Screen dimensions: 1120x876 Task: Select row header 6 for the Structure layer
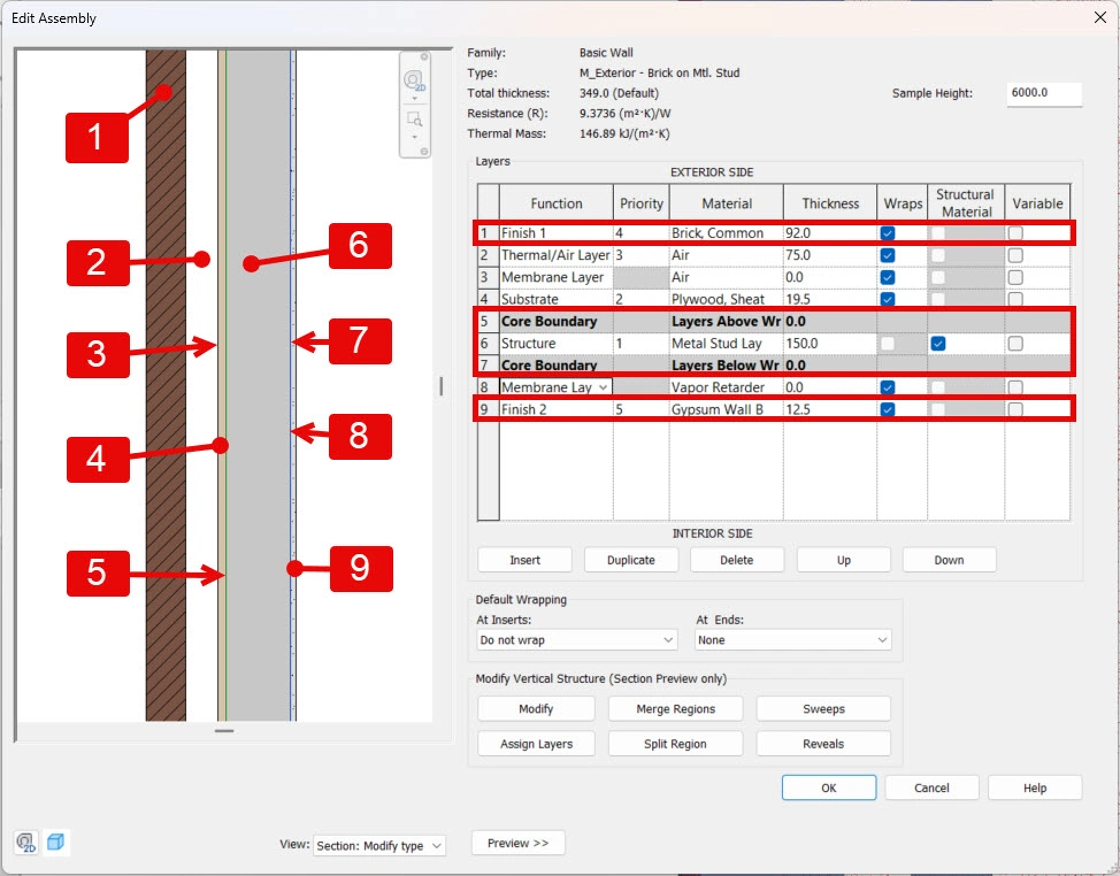pyautogui.click(x=487, y=343)
